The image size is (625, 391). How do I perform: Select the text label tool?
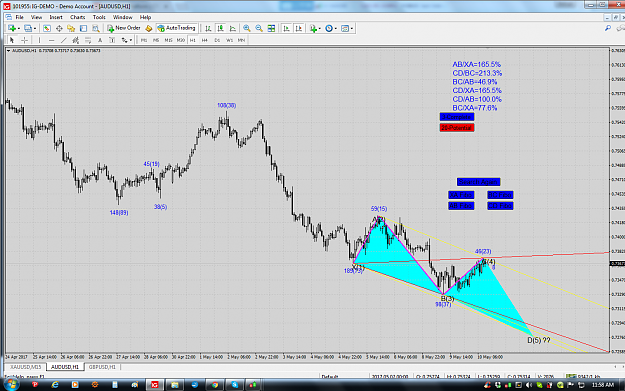(112, 40)
